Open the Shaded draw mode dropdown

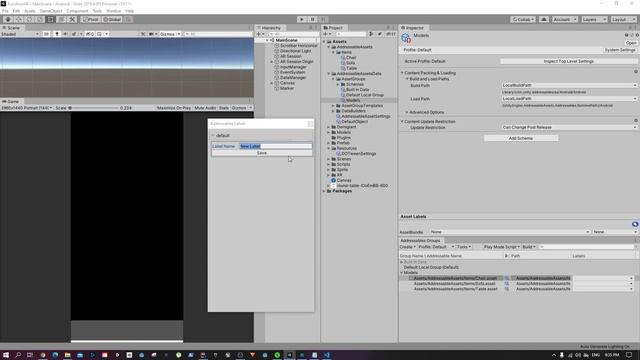pyautogui.click(x=20, y=34)
